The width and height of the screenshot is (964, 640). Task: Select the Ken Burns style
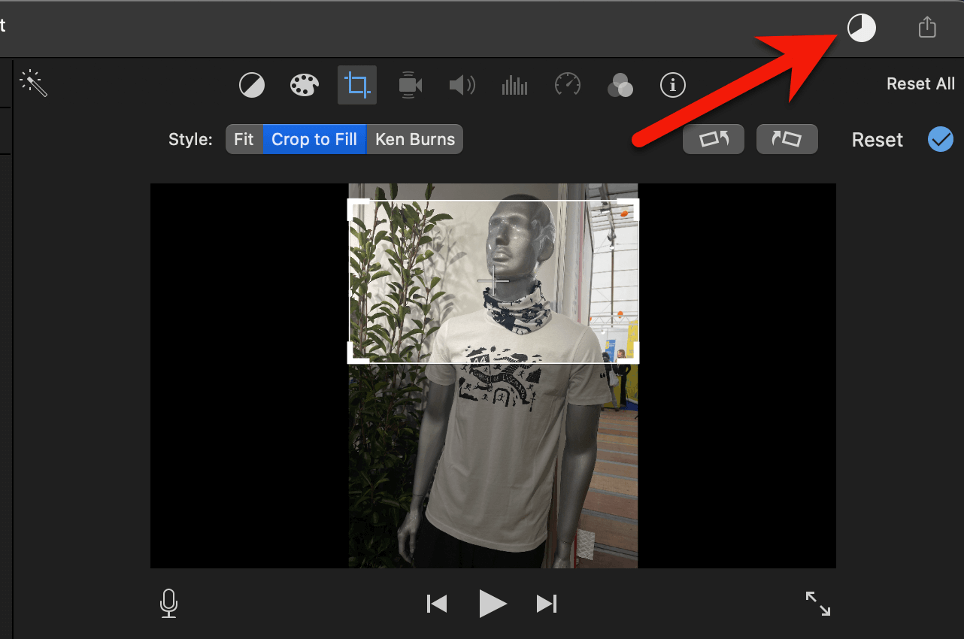415,139
